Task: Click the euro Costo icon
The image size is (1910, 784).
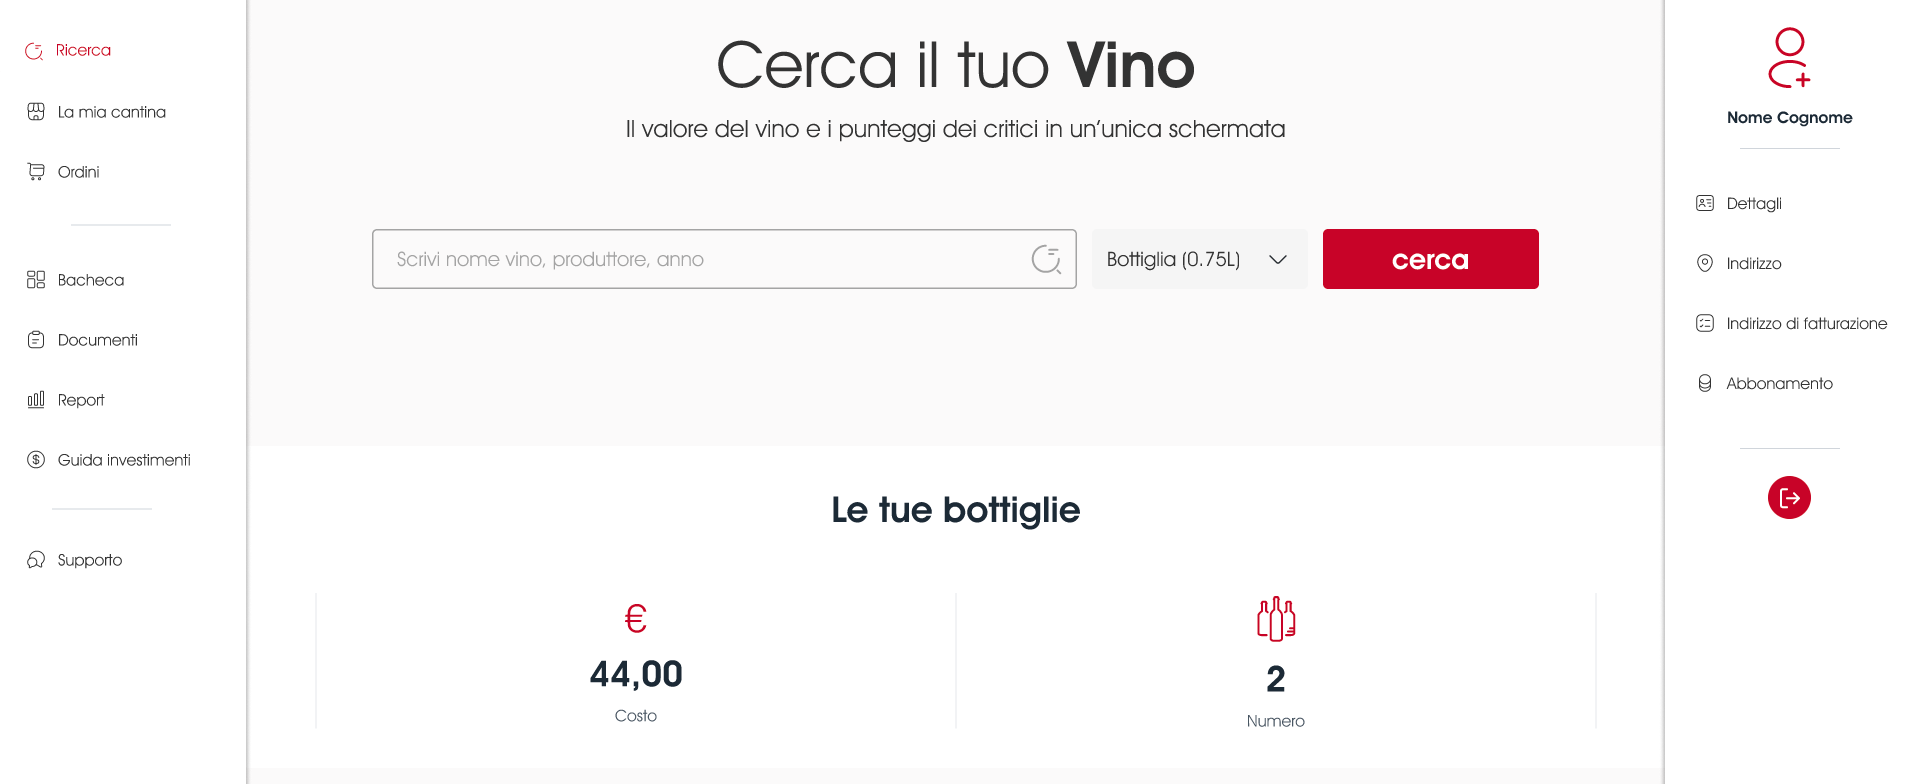Action: pos(636,619)
